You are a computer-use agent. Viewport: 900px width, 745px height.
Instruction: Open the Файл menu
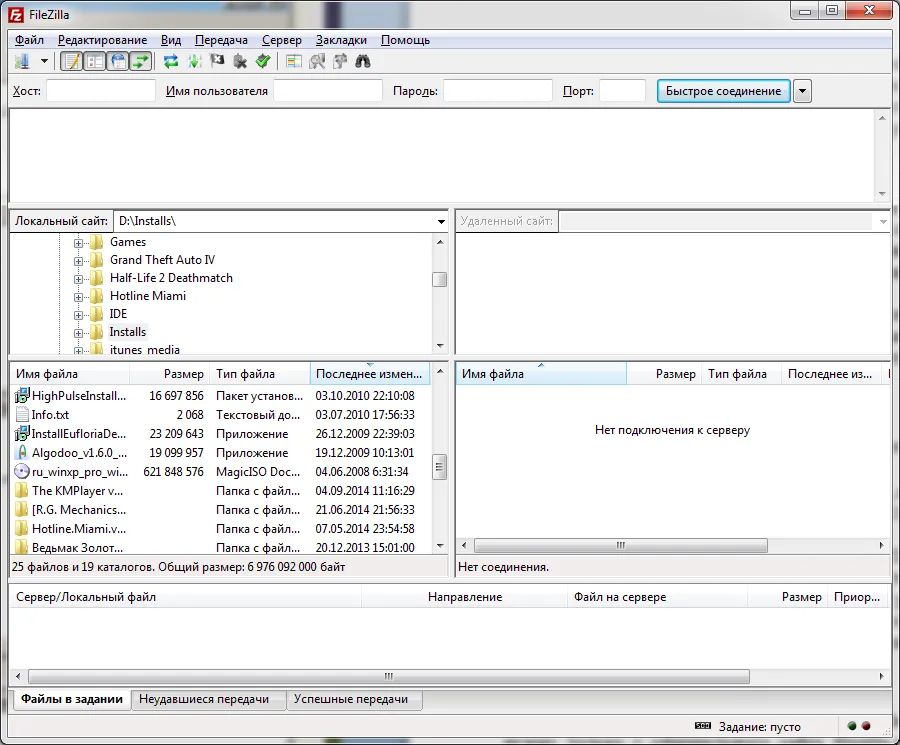click(29, 40)
